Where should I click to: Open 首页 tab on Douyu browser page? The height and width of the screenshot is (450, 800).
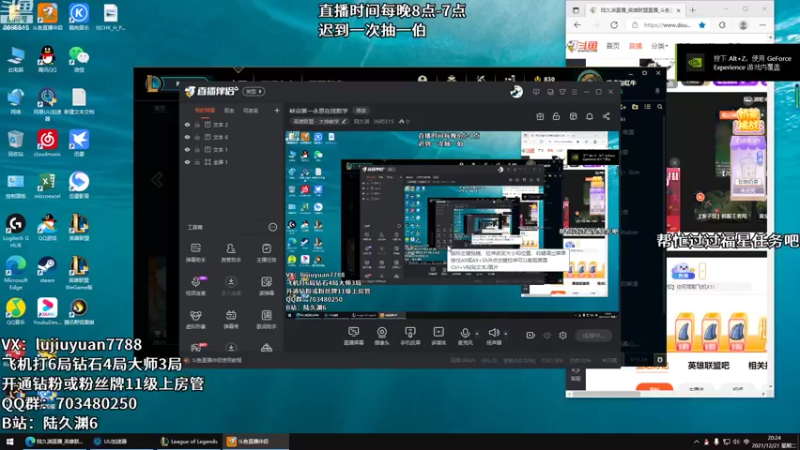[x=613, y=46]
